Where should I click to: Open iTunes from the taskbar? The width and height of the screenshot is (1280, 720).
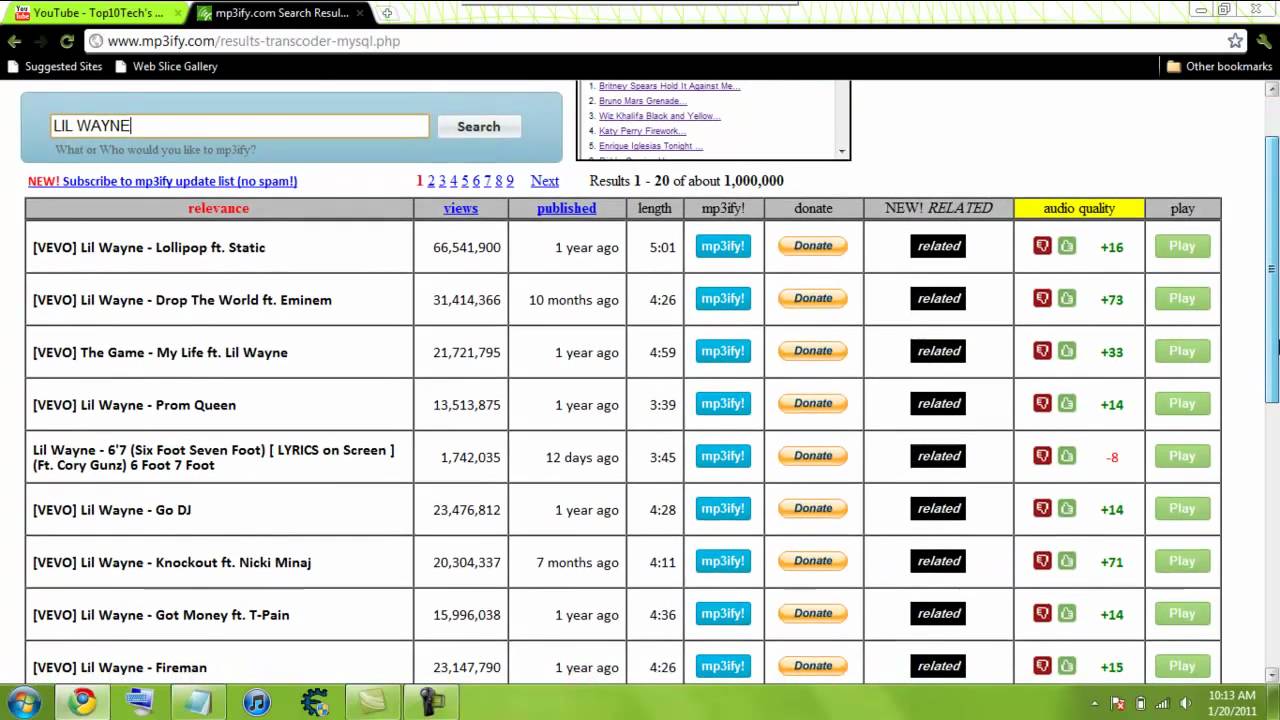click(257, 702)
